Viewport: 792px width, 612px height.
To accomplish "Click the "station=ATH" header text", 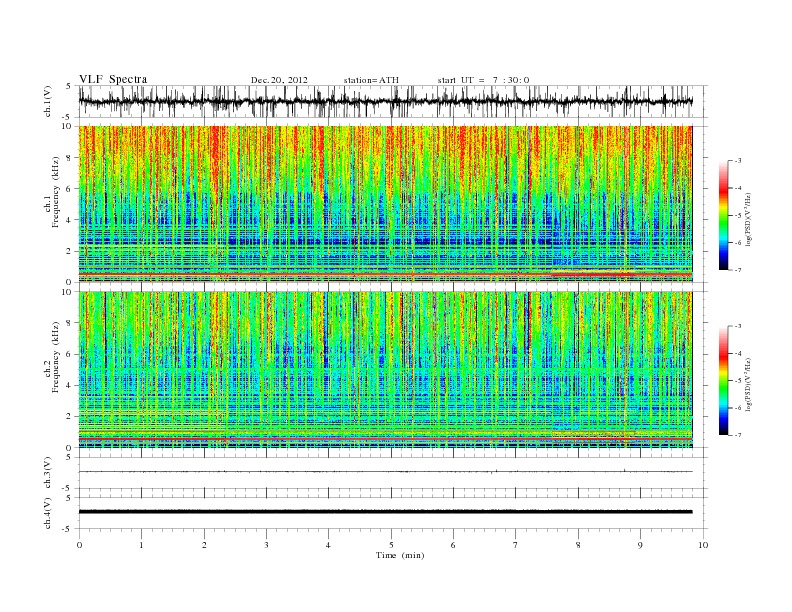I will [371, 80].
